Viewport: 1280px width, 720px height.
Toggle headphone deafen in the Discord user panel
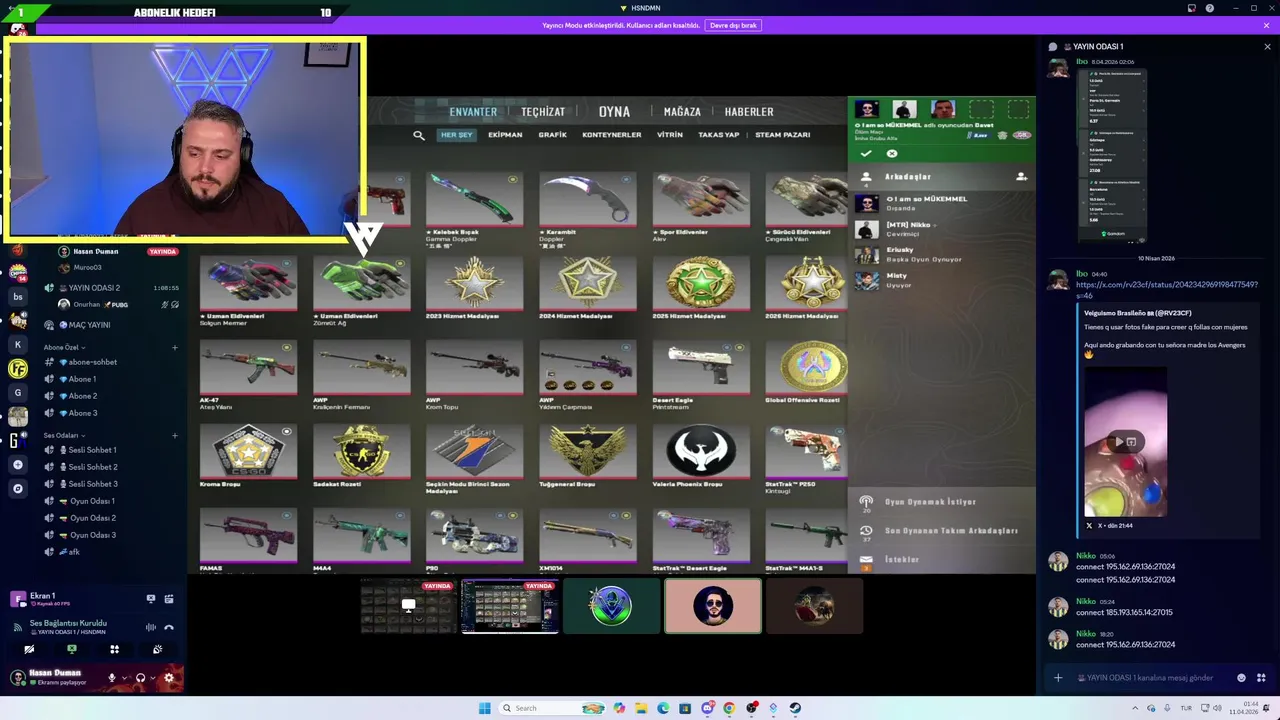point(140,677)
